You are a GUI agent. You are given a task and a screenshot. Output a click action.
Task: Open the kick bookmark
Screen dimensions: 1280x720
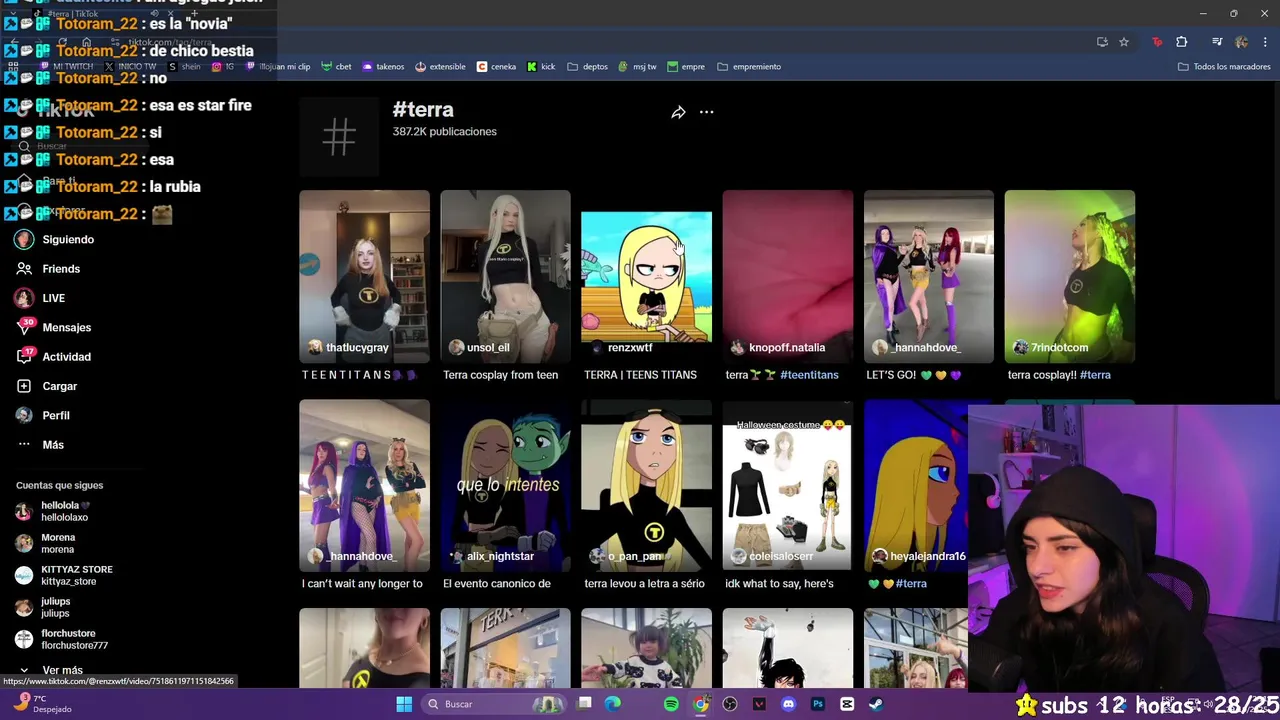[541, 67]
